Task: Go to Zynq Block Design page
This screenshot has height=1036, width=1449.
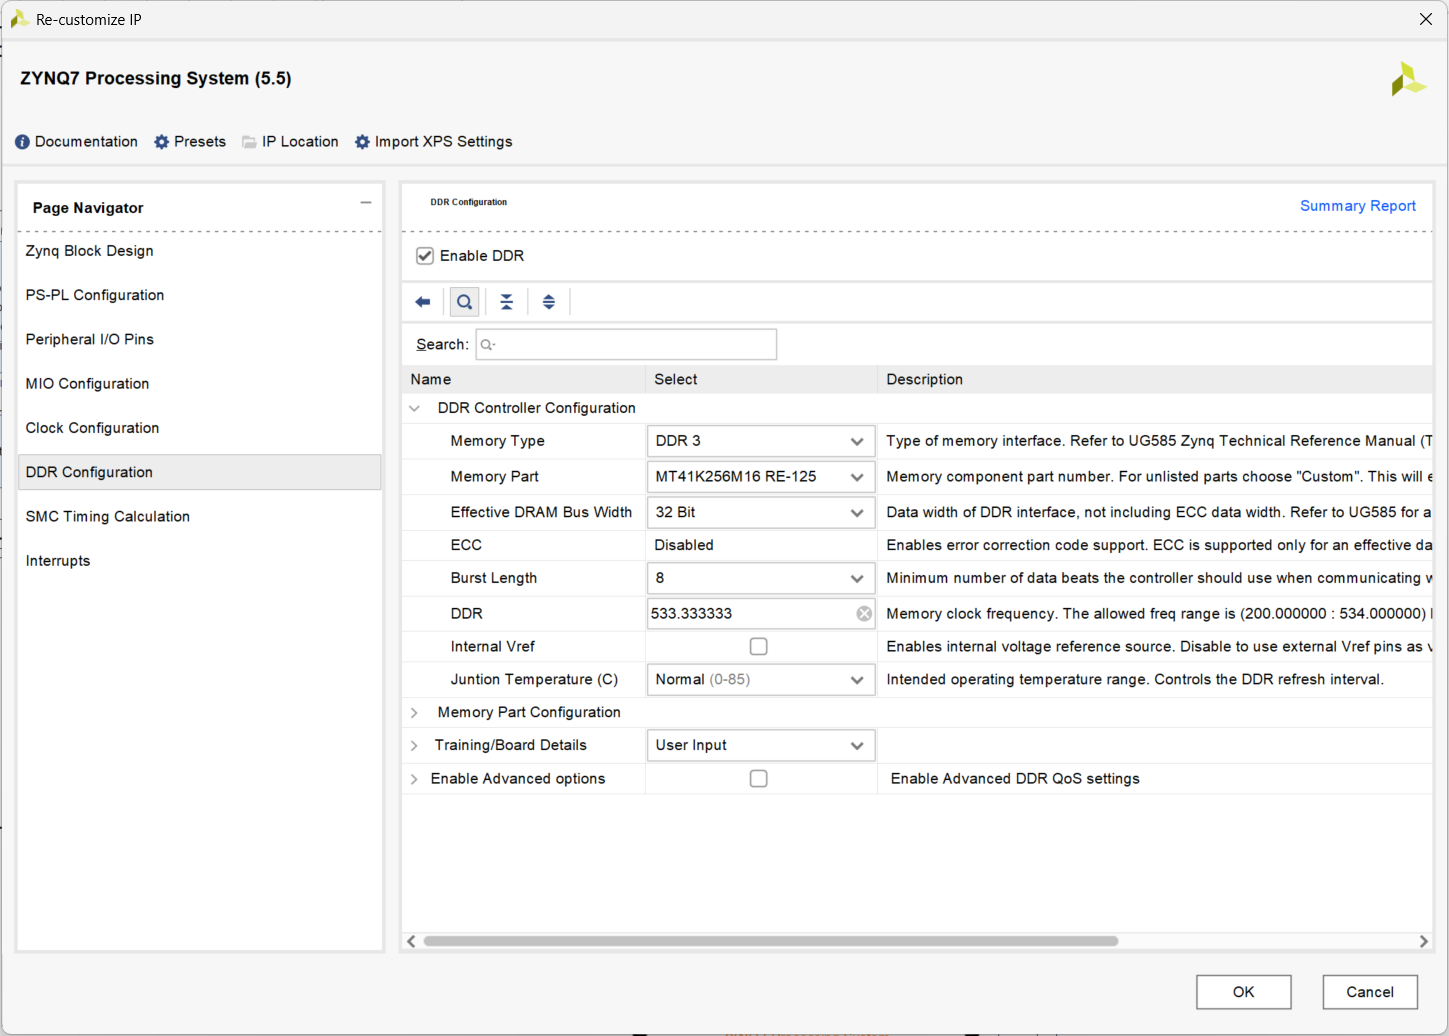Action: point(200,251)
